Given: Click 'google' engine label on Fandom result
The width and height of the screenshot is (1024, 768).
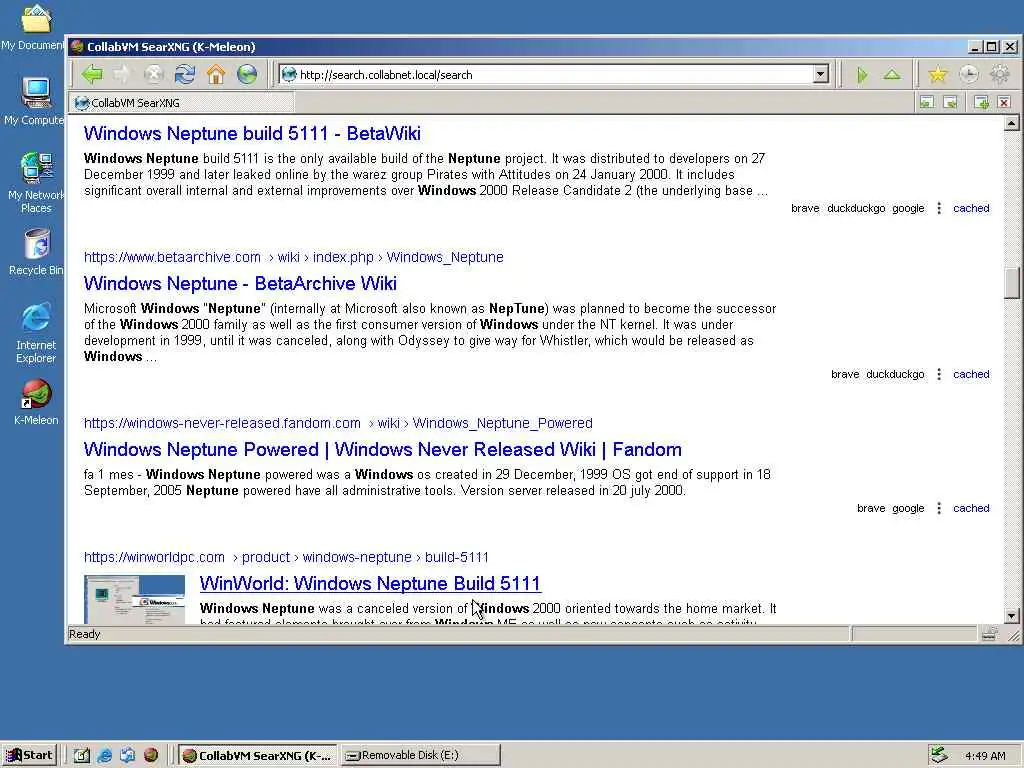Looking at the screenshot, I should [x=908, y=508].
